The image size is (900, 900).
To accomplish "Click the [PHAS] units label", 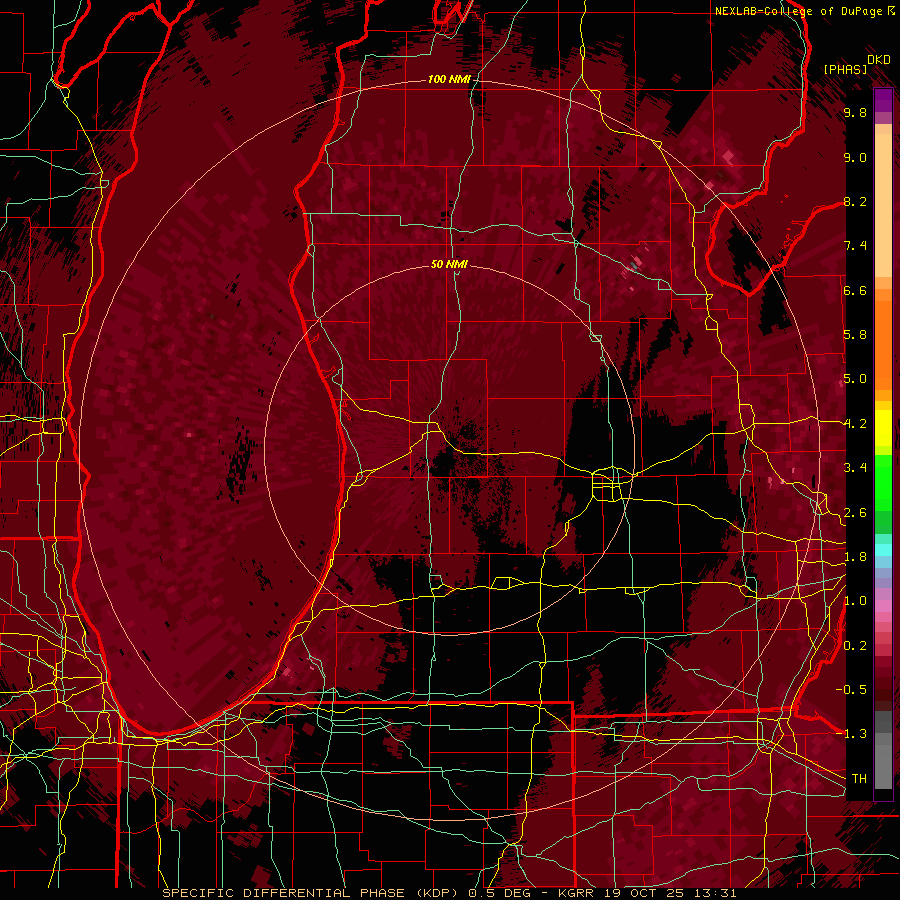I will coord(845,69).
